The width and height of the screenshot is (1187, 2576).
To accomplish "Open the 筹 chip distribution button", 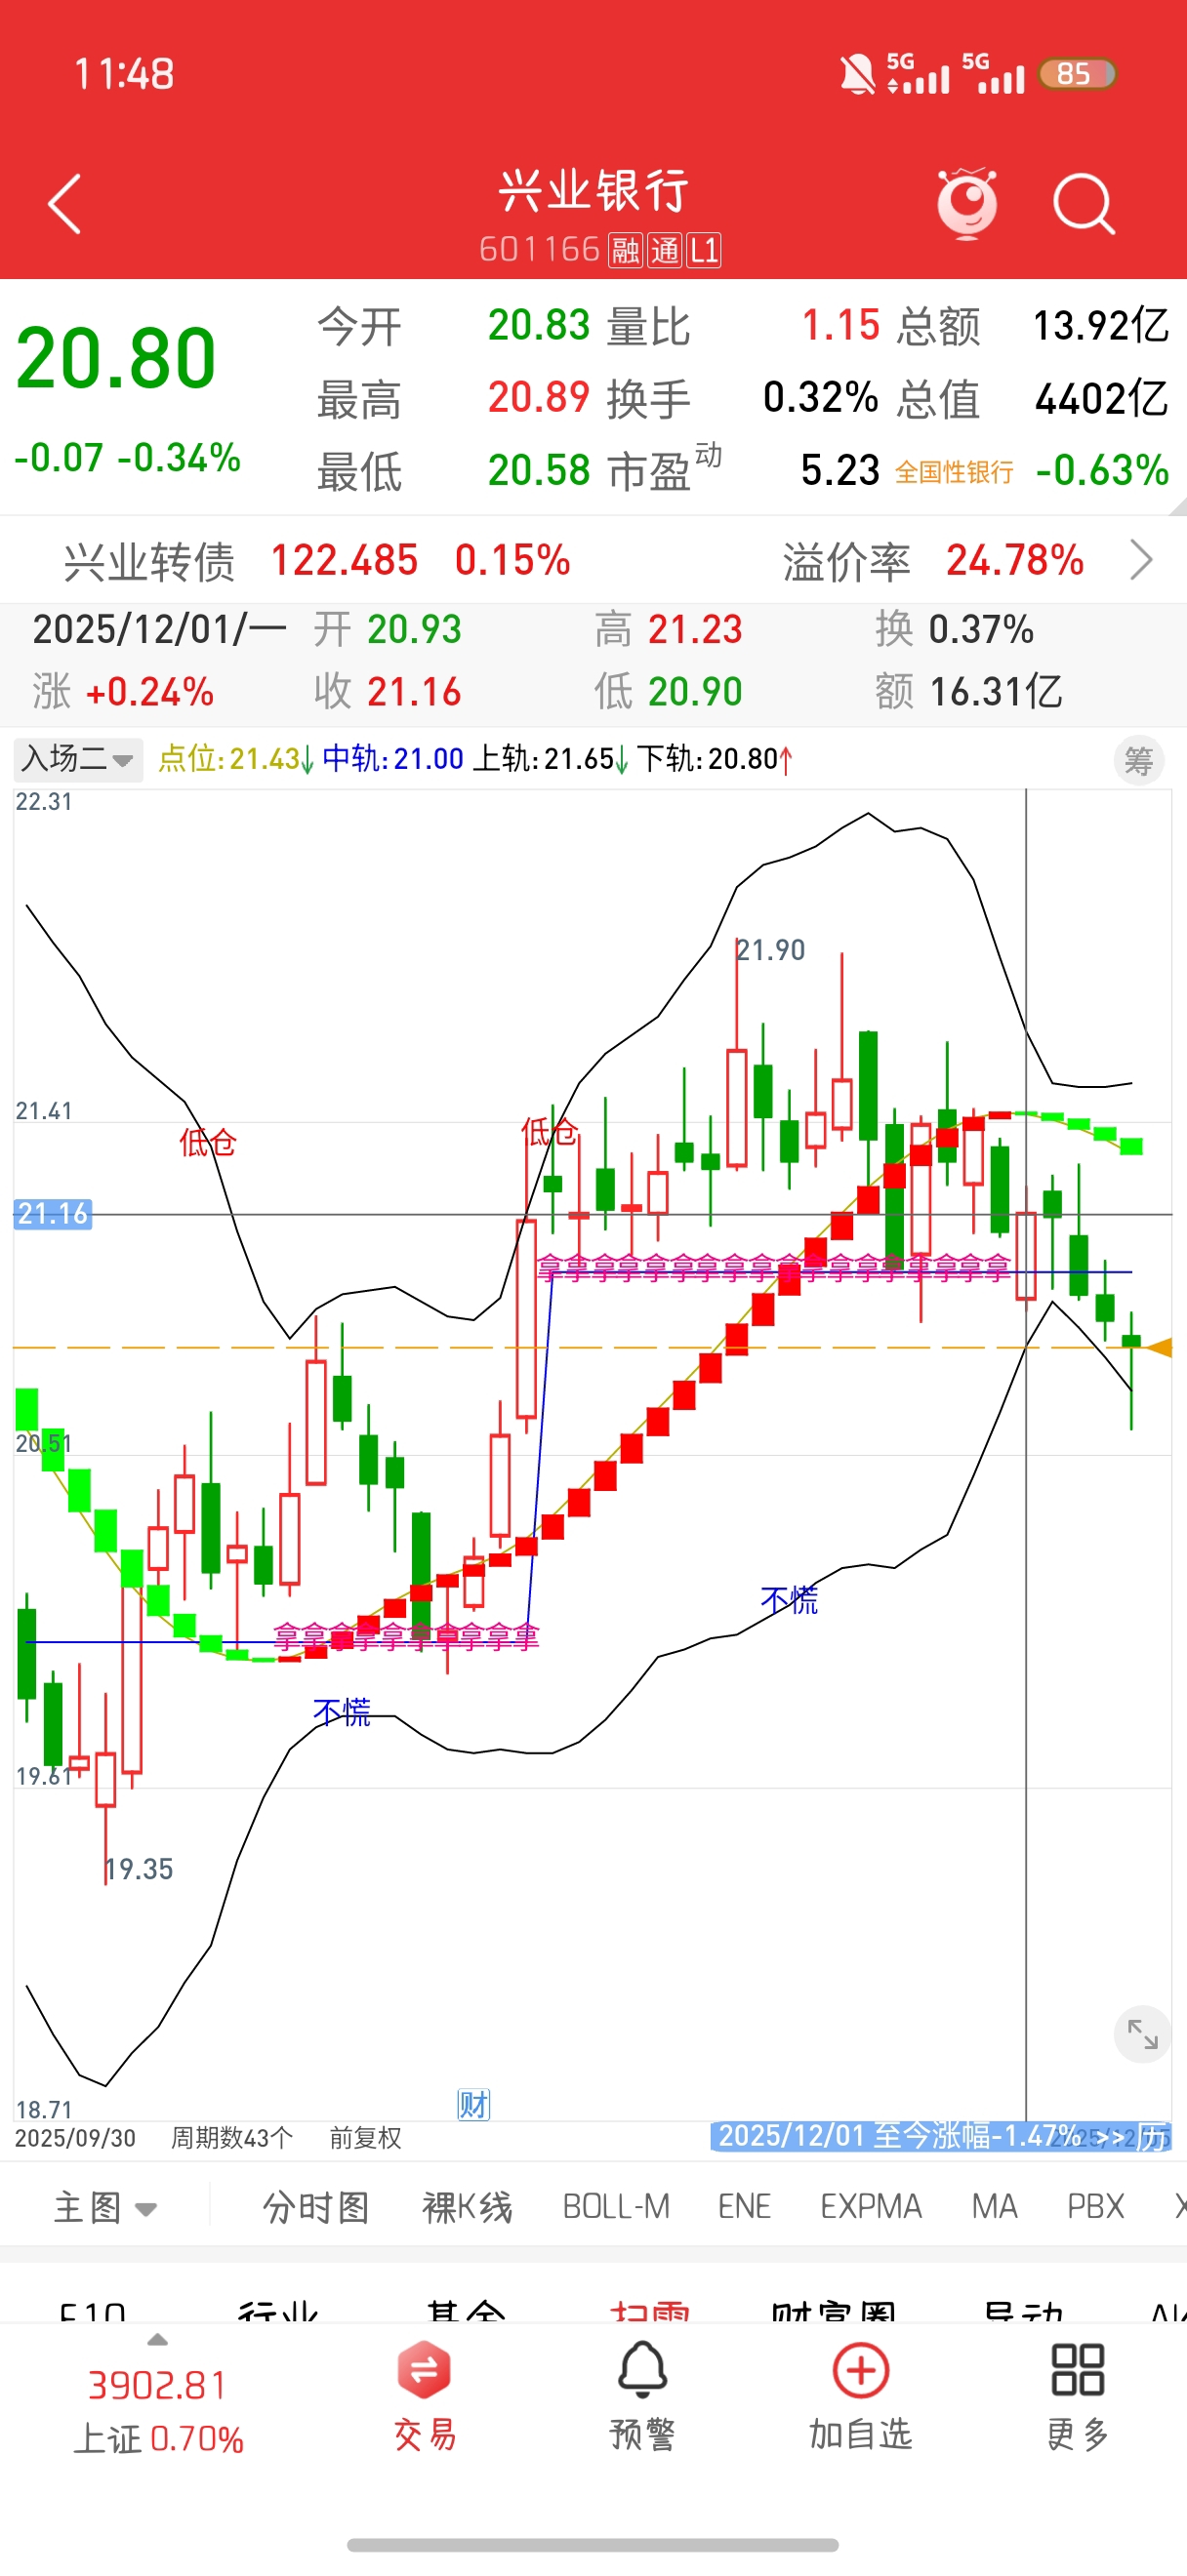I will point(1139,761).
